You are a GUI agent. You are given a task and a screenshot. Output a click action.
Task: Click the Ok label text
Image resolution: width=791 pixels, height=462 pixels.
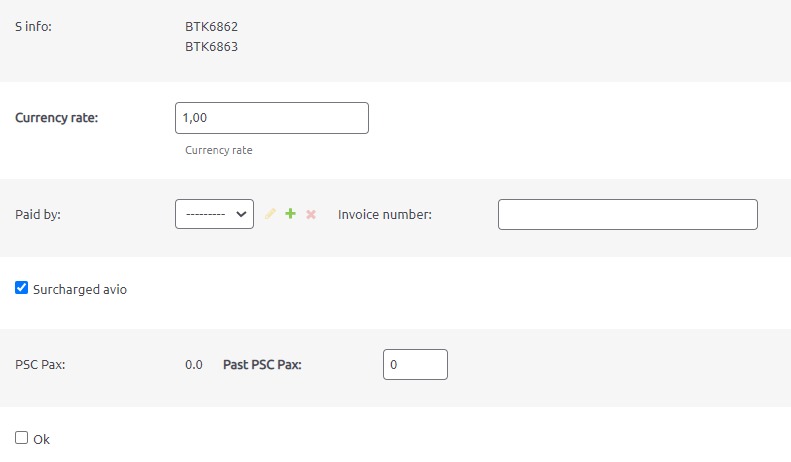41,439
